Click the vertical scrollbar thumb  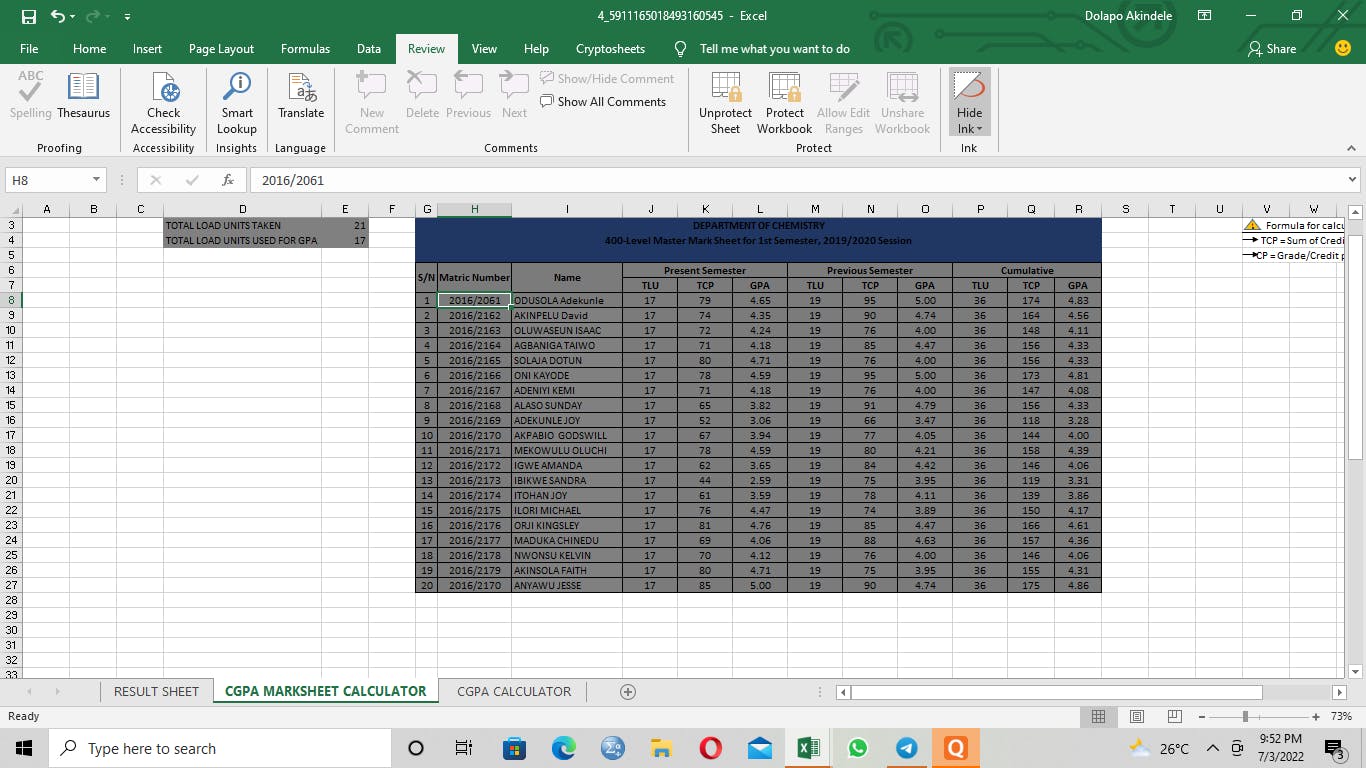click(1356, 345)
